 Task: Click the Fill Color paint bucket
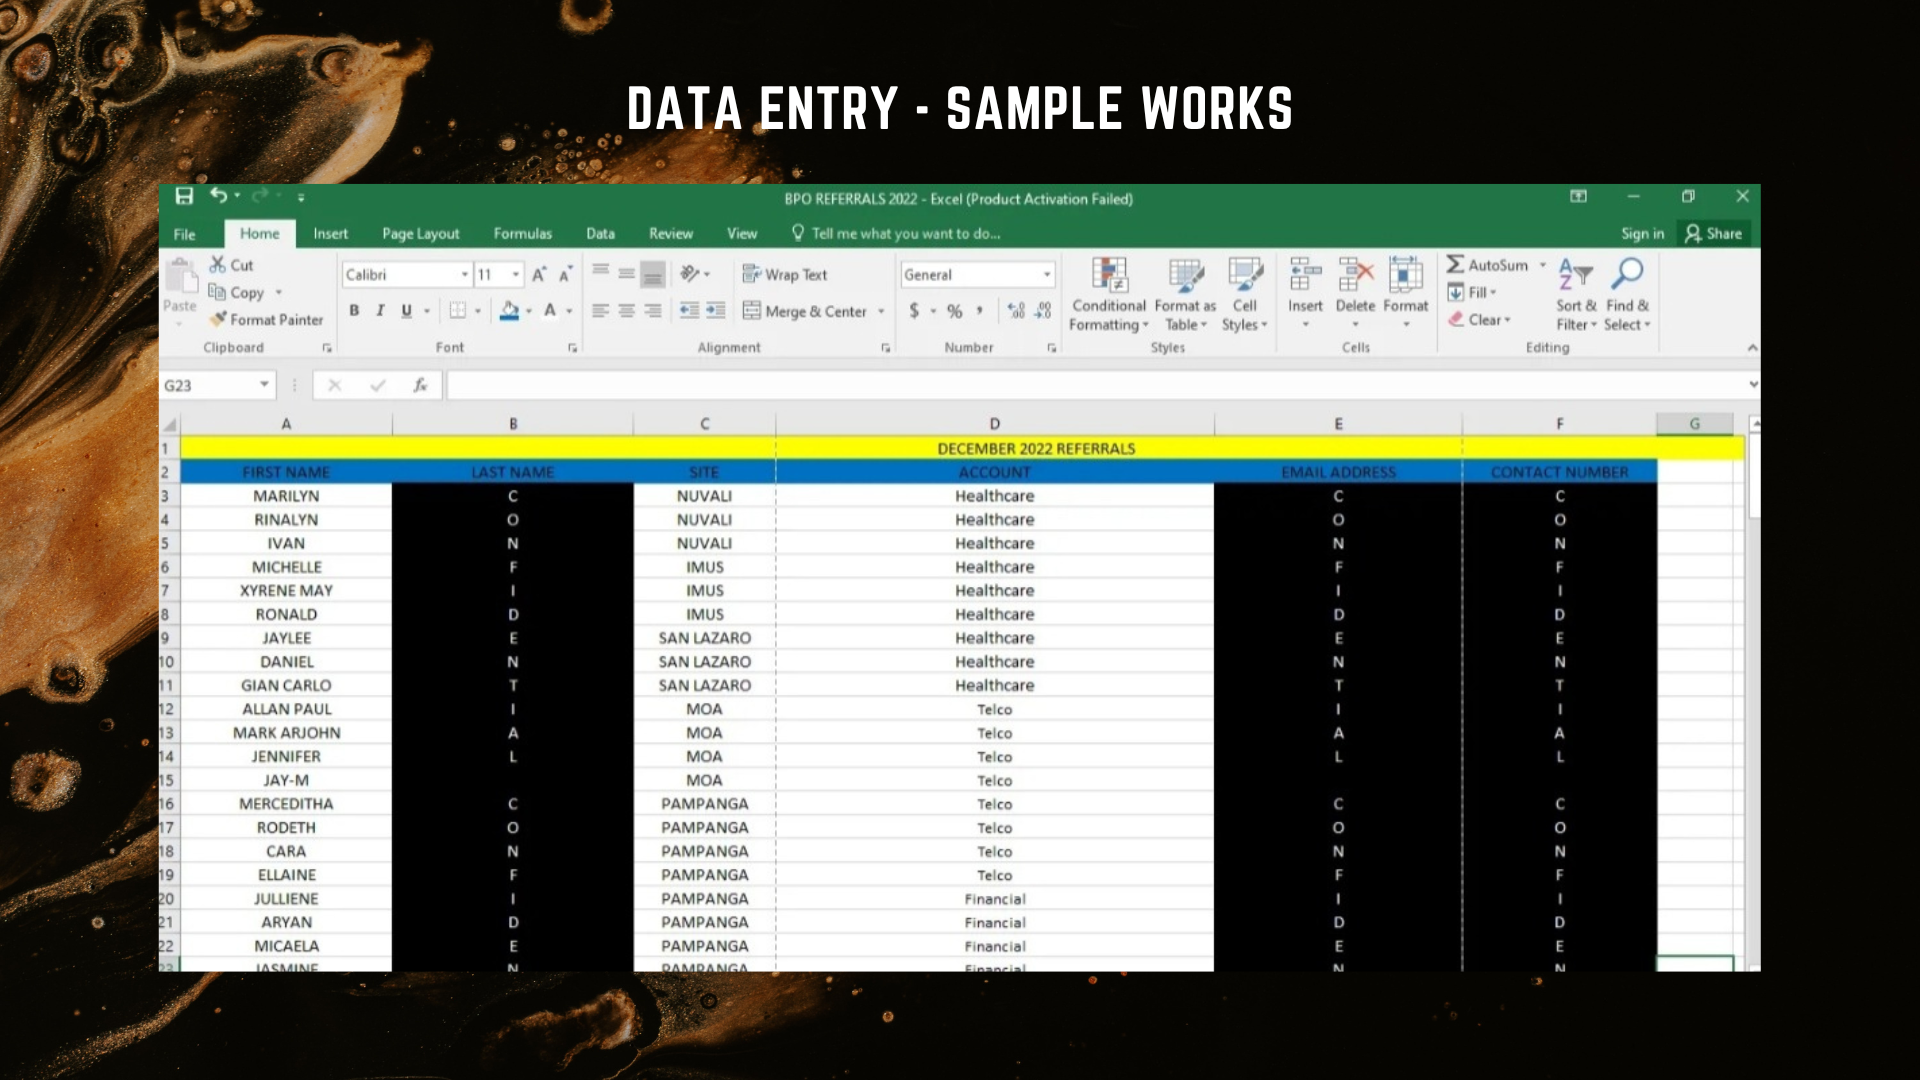coord(509,311)
